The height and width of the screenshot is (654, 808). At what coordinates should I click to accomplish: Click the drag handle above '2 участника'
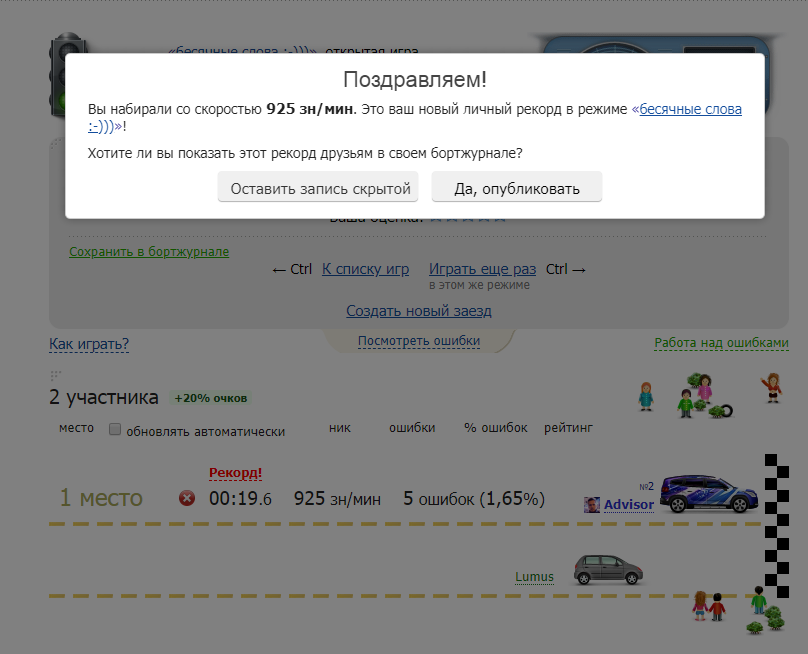55,375
